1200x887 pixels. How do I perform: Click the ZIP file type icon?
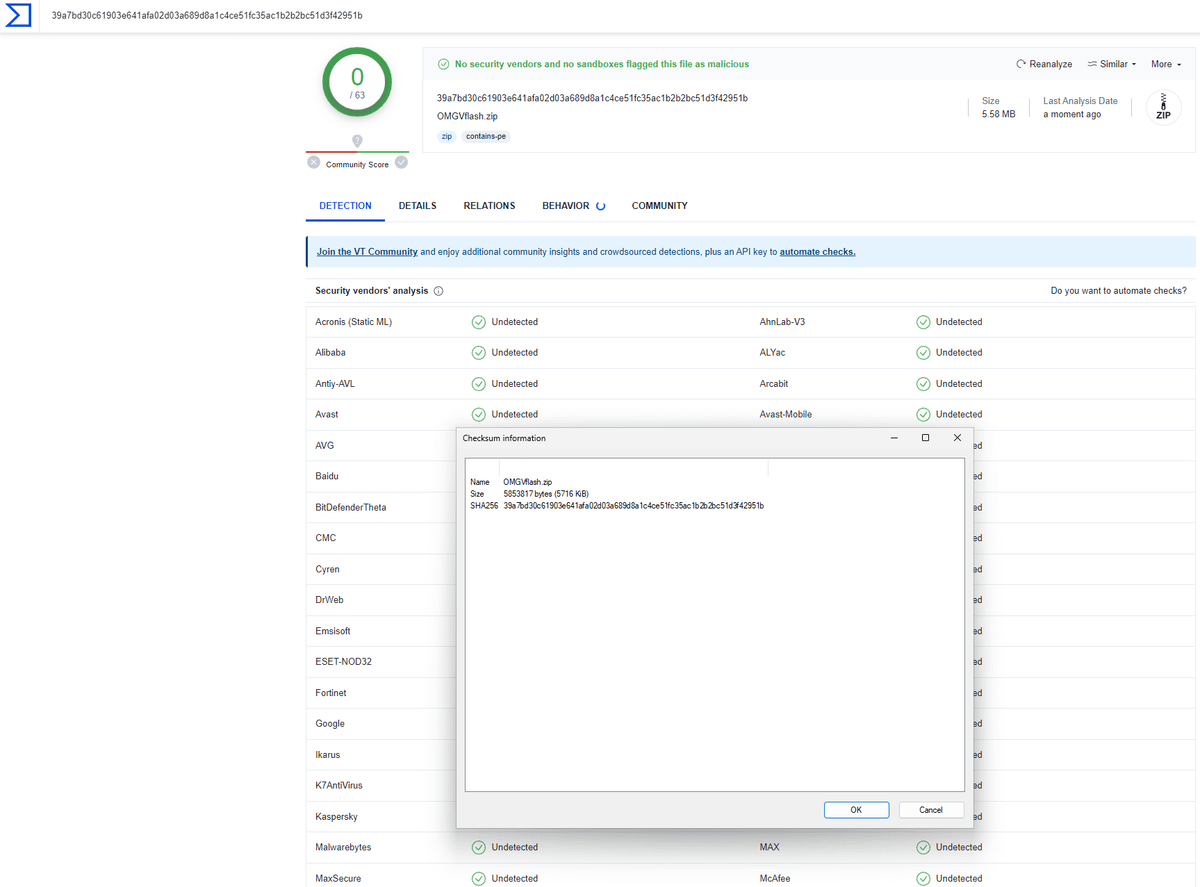(x=1163, y=107)
